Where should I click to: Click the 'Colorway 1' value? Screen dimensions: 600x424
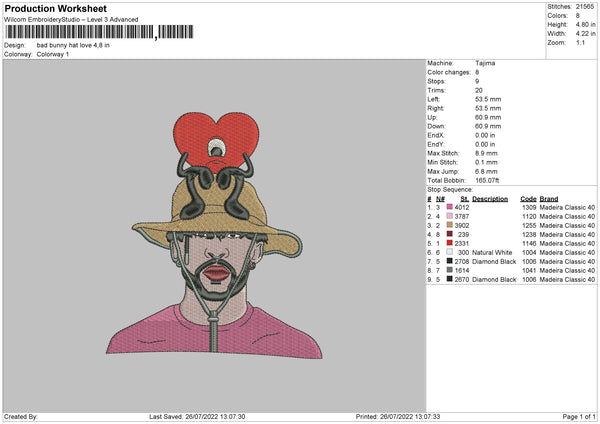click(53, 54)
